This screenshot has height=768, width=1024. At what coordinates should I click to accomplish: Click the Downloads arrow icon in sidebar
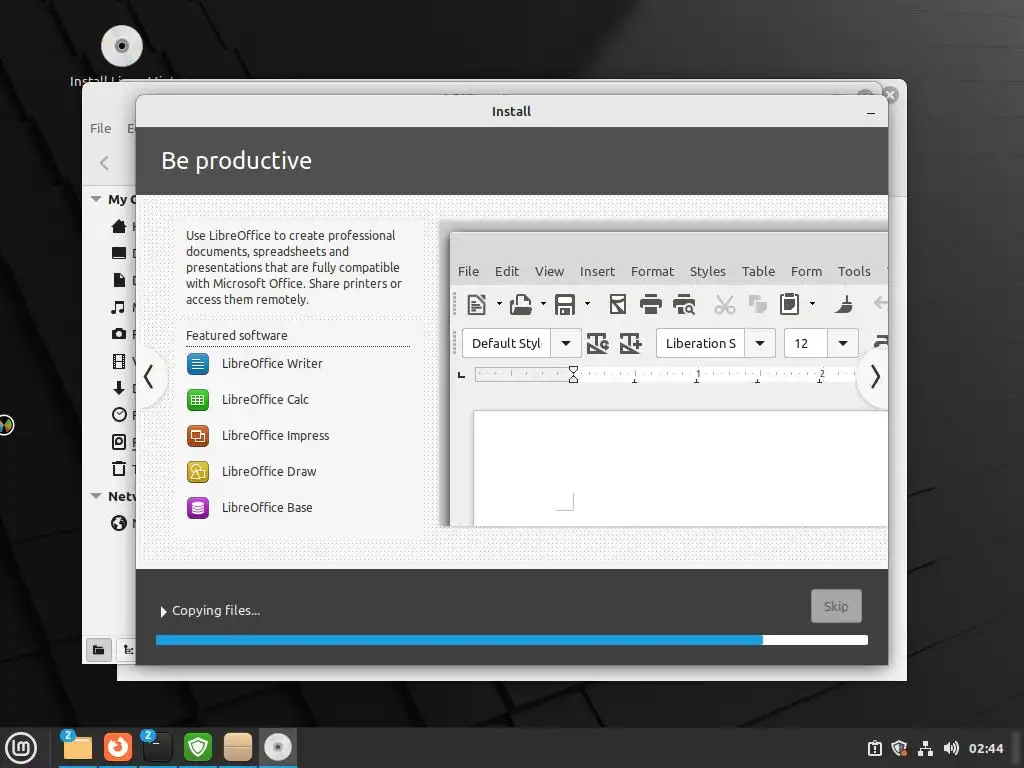pyautogui.click(x=119, y=388)
